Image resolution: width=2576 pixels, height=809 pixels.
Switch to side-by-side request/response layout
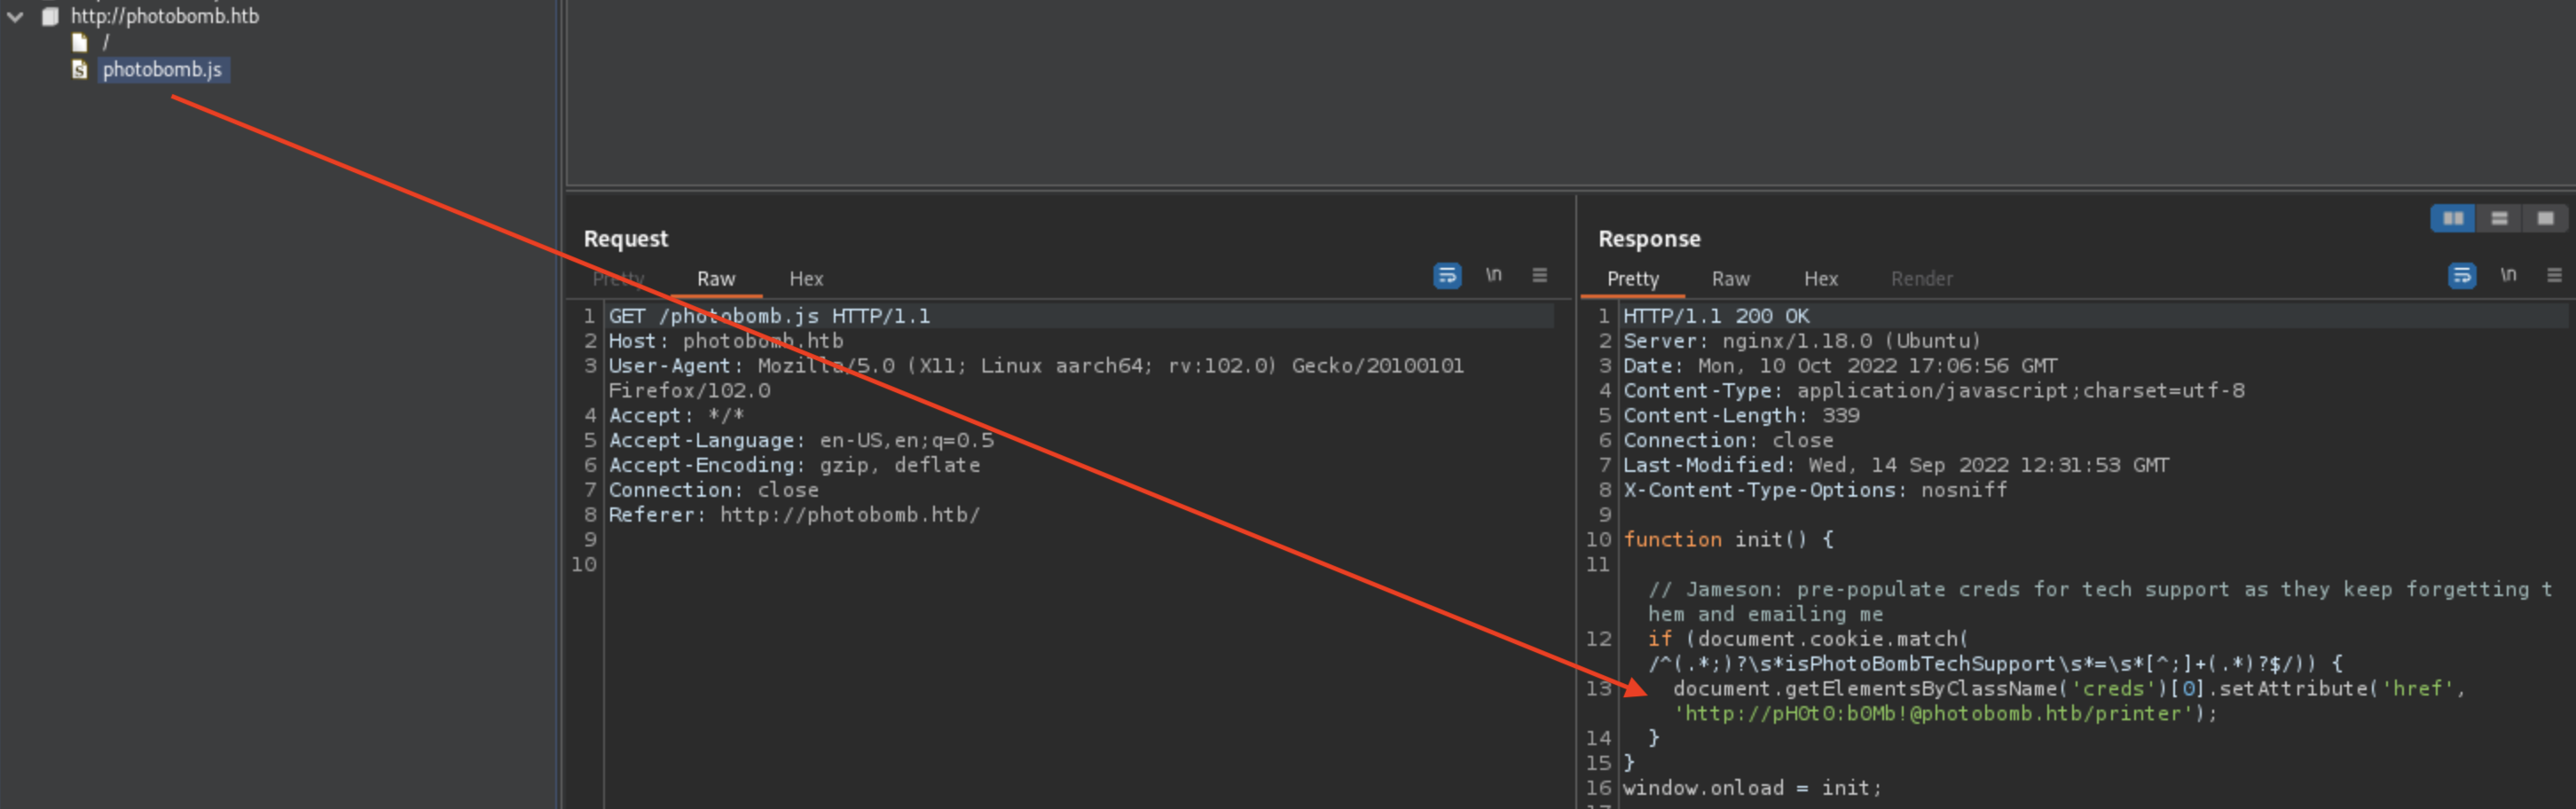2453,219
